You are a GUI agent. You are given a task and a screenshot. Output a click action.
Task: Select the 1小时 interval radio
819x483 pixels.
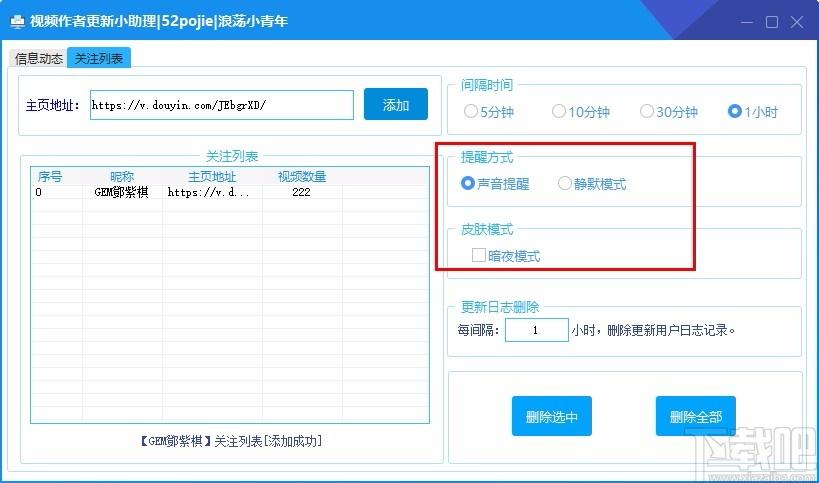coord(753,112)
